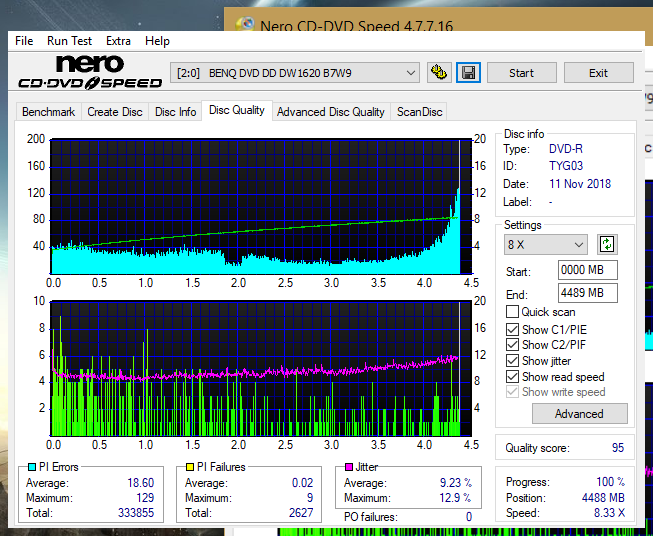Disable Show jitter option
The width and height of the screenshot is (653, 536).
coord(512,361)
